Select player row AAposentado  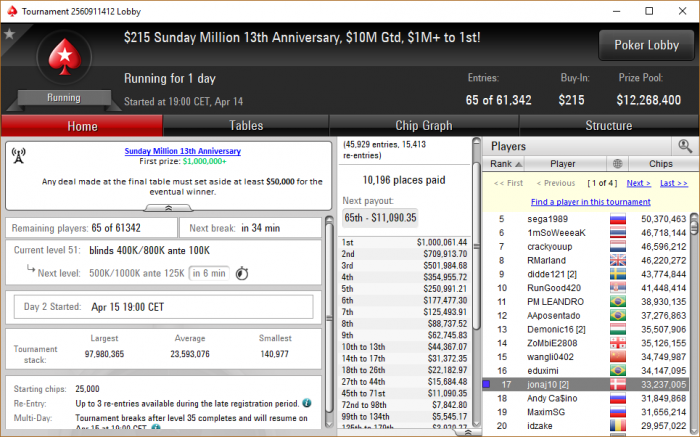click(586, 316)
